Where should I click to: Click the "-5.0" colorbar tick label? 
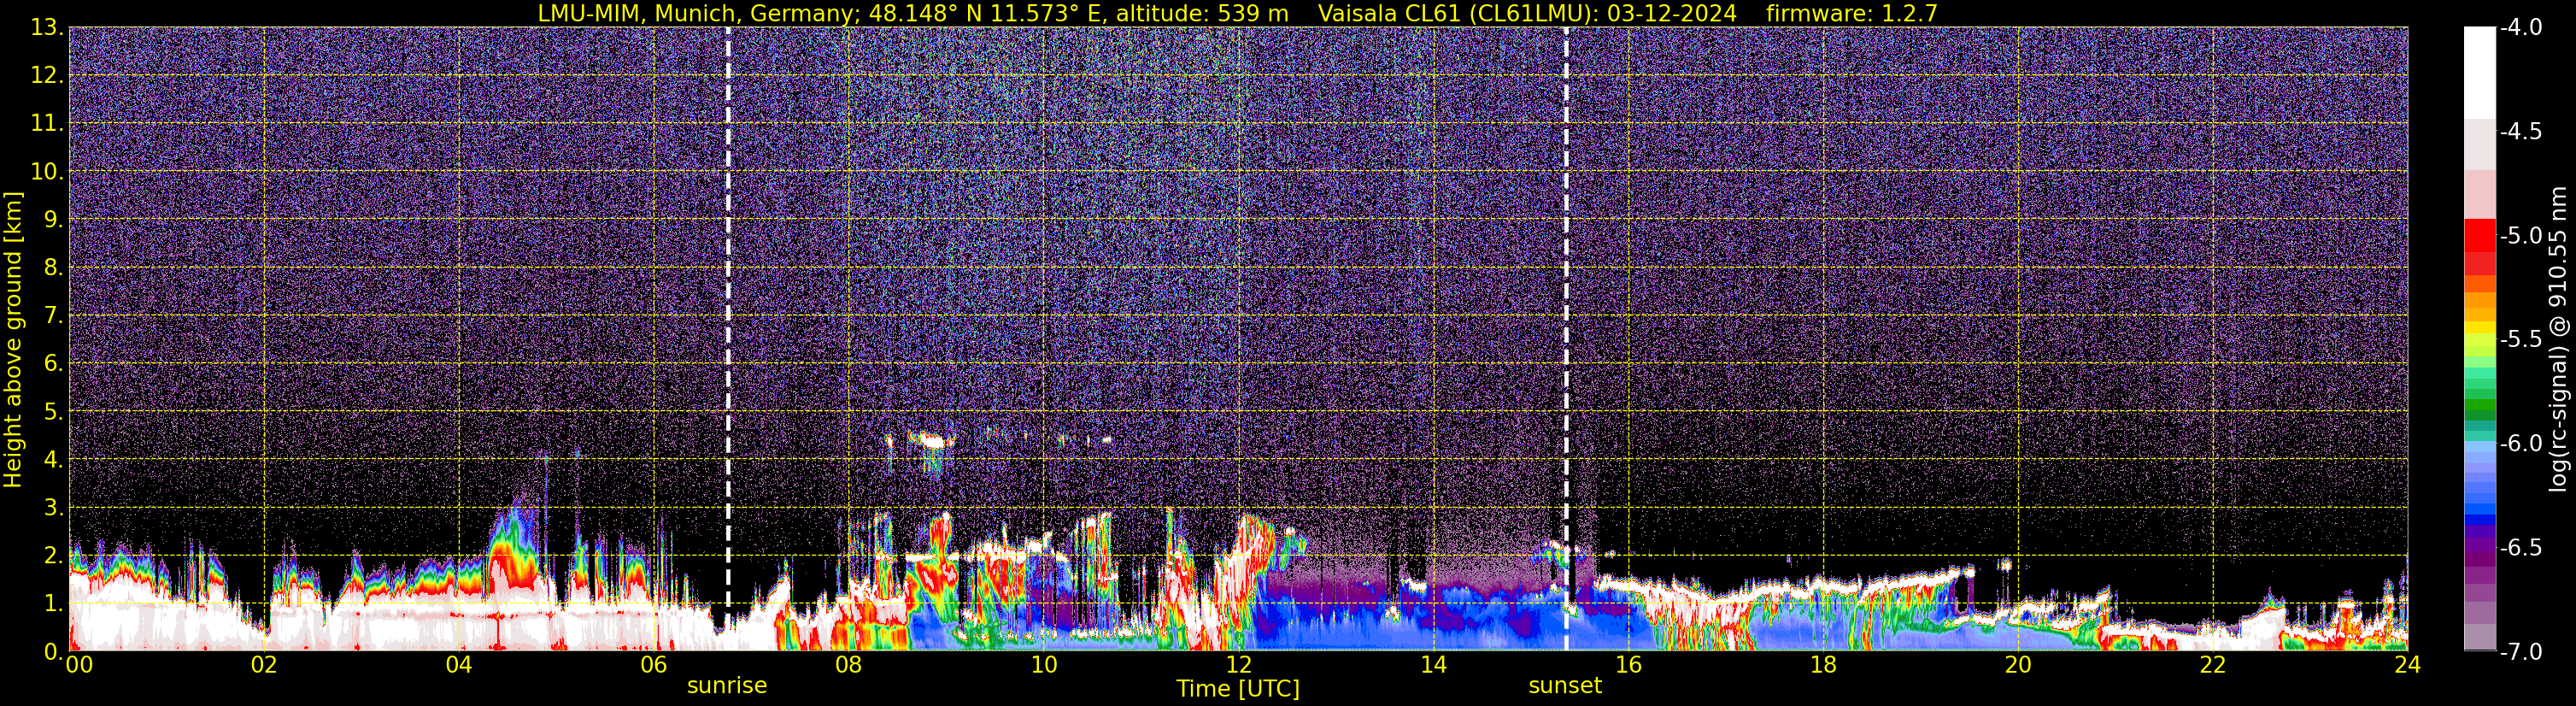click(2520, 235)
